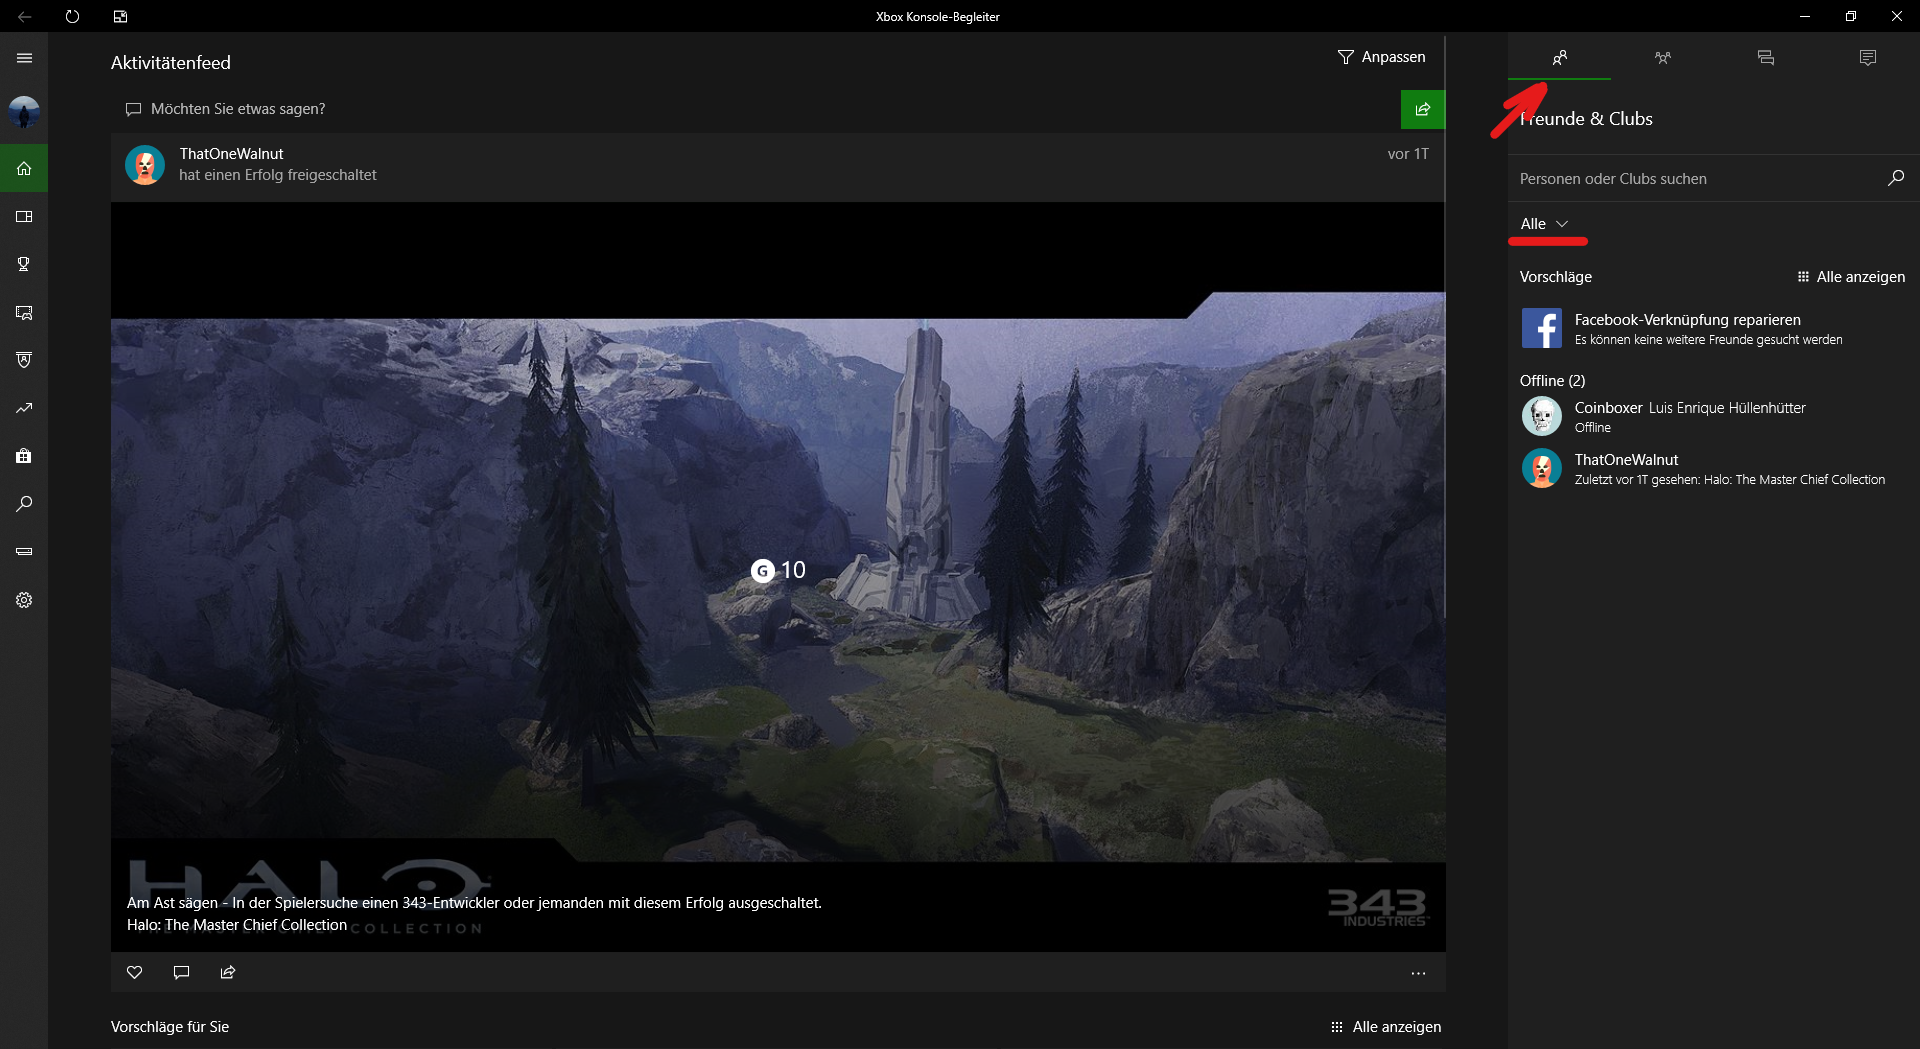Viewport: 1920px width, 1049px height.
Task: Click ThatOneWalnut avatar in feed post
Action: 145,165
